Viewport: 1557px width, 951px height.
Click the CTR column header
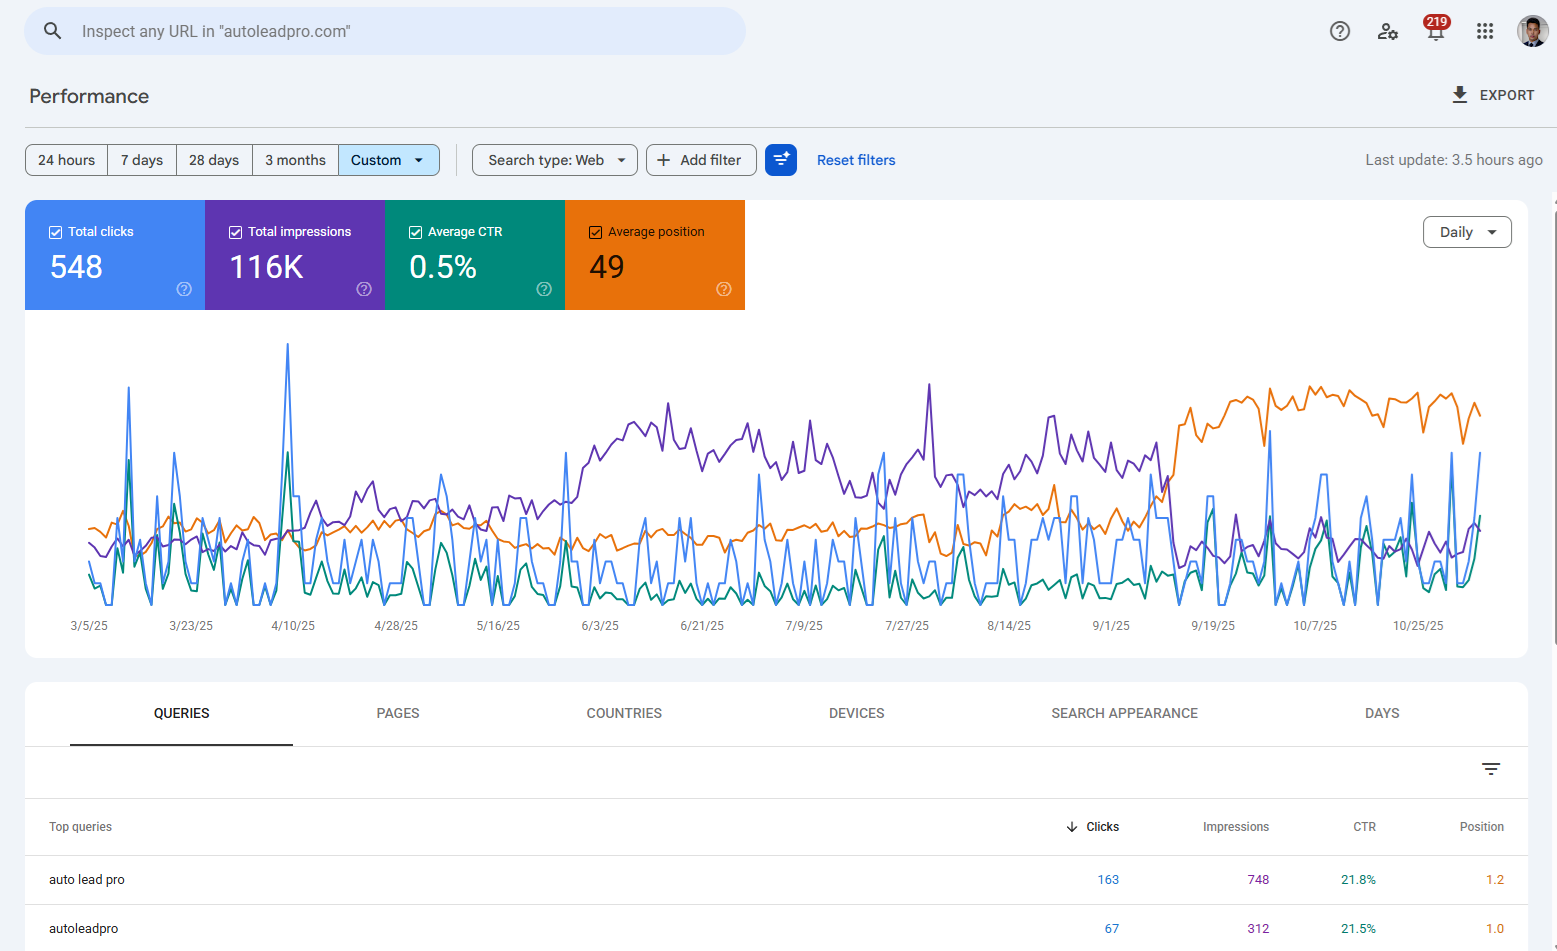click(x=1364, y=827)
